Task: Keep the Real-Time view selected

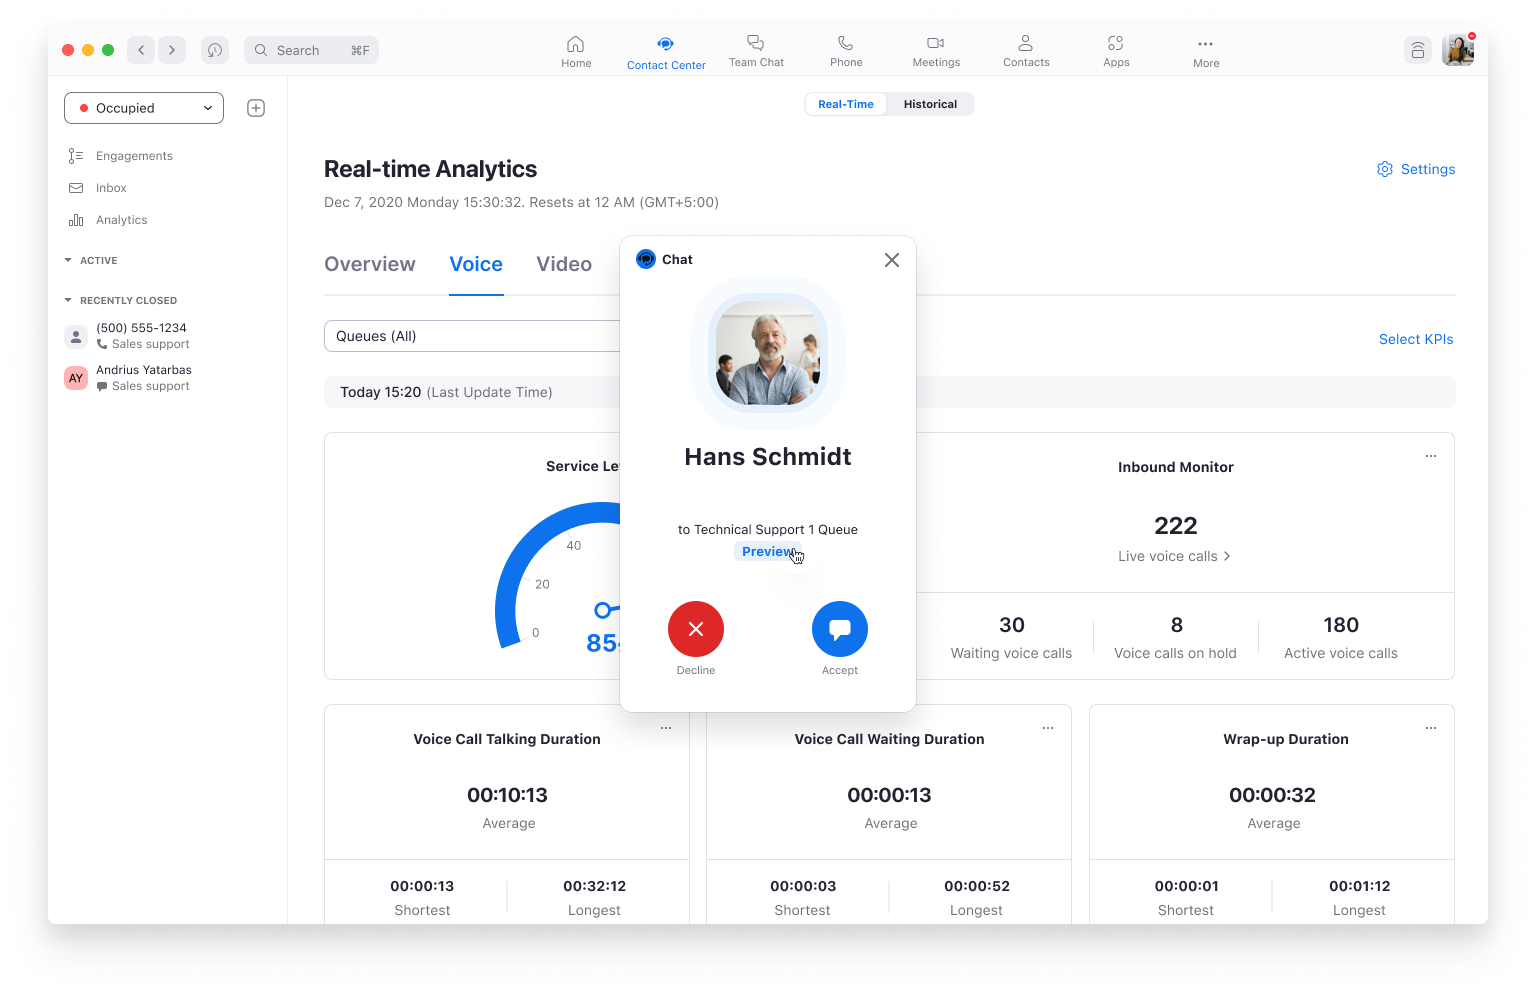Action: coord(845,103)
